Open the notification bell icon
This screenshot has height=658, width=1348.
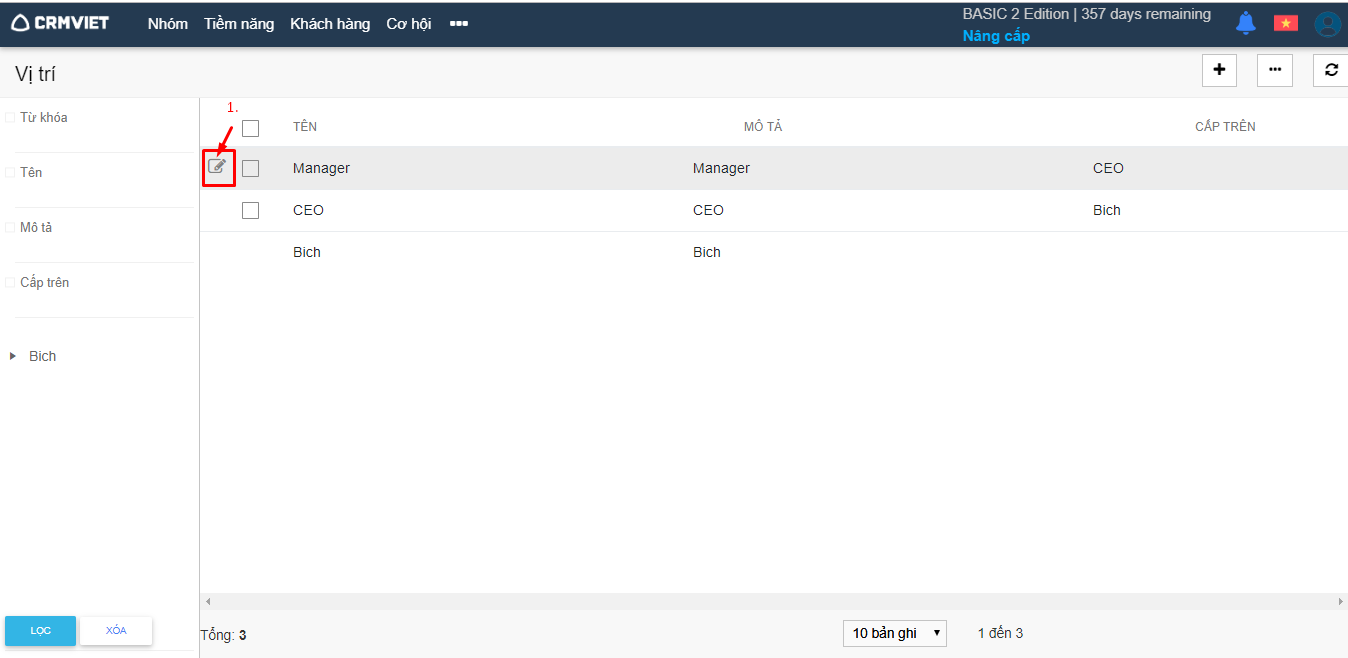[1245, 23]
